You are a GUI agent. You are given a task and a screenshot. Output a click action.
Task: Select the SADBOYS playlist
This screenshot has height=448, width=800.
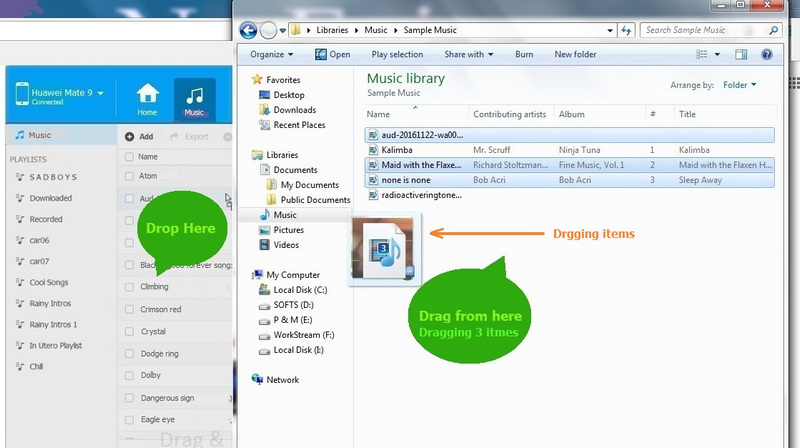click(x=53, y=177)
